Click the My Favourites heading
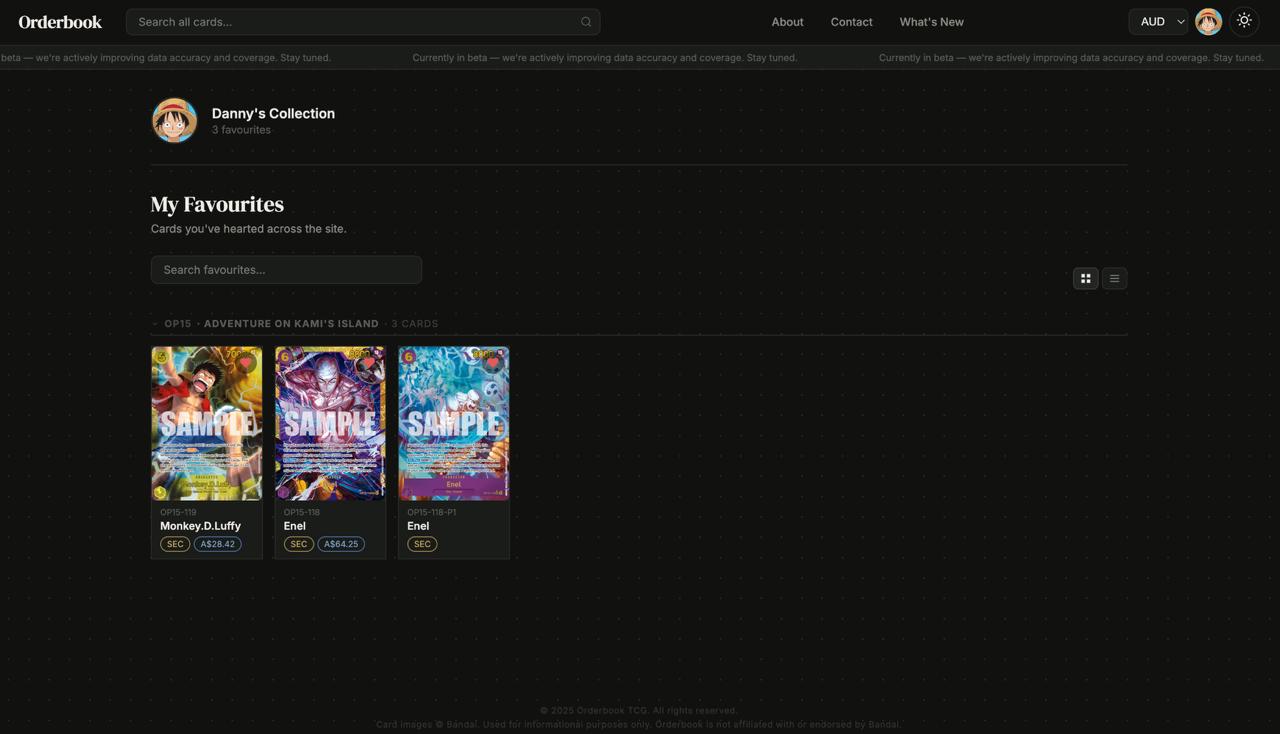This screenshot has width=1280, height=734. [x=217, y=204]
